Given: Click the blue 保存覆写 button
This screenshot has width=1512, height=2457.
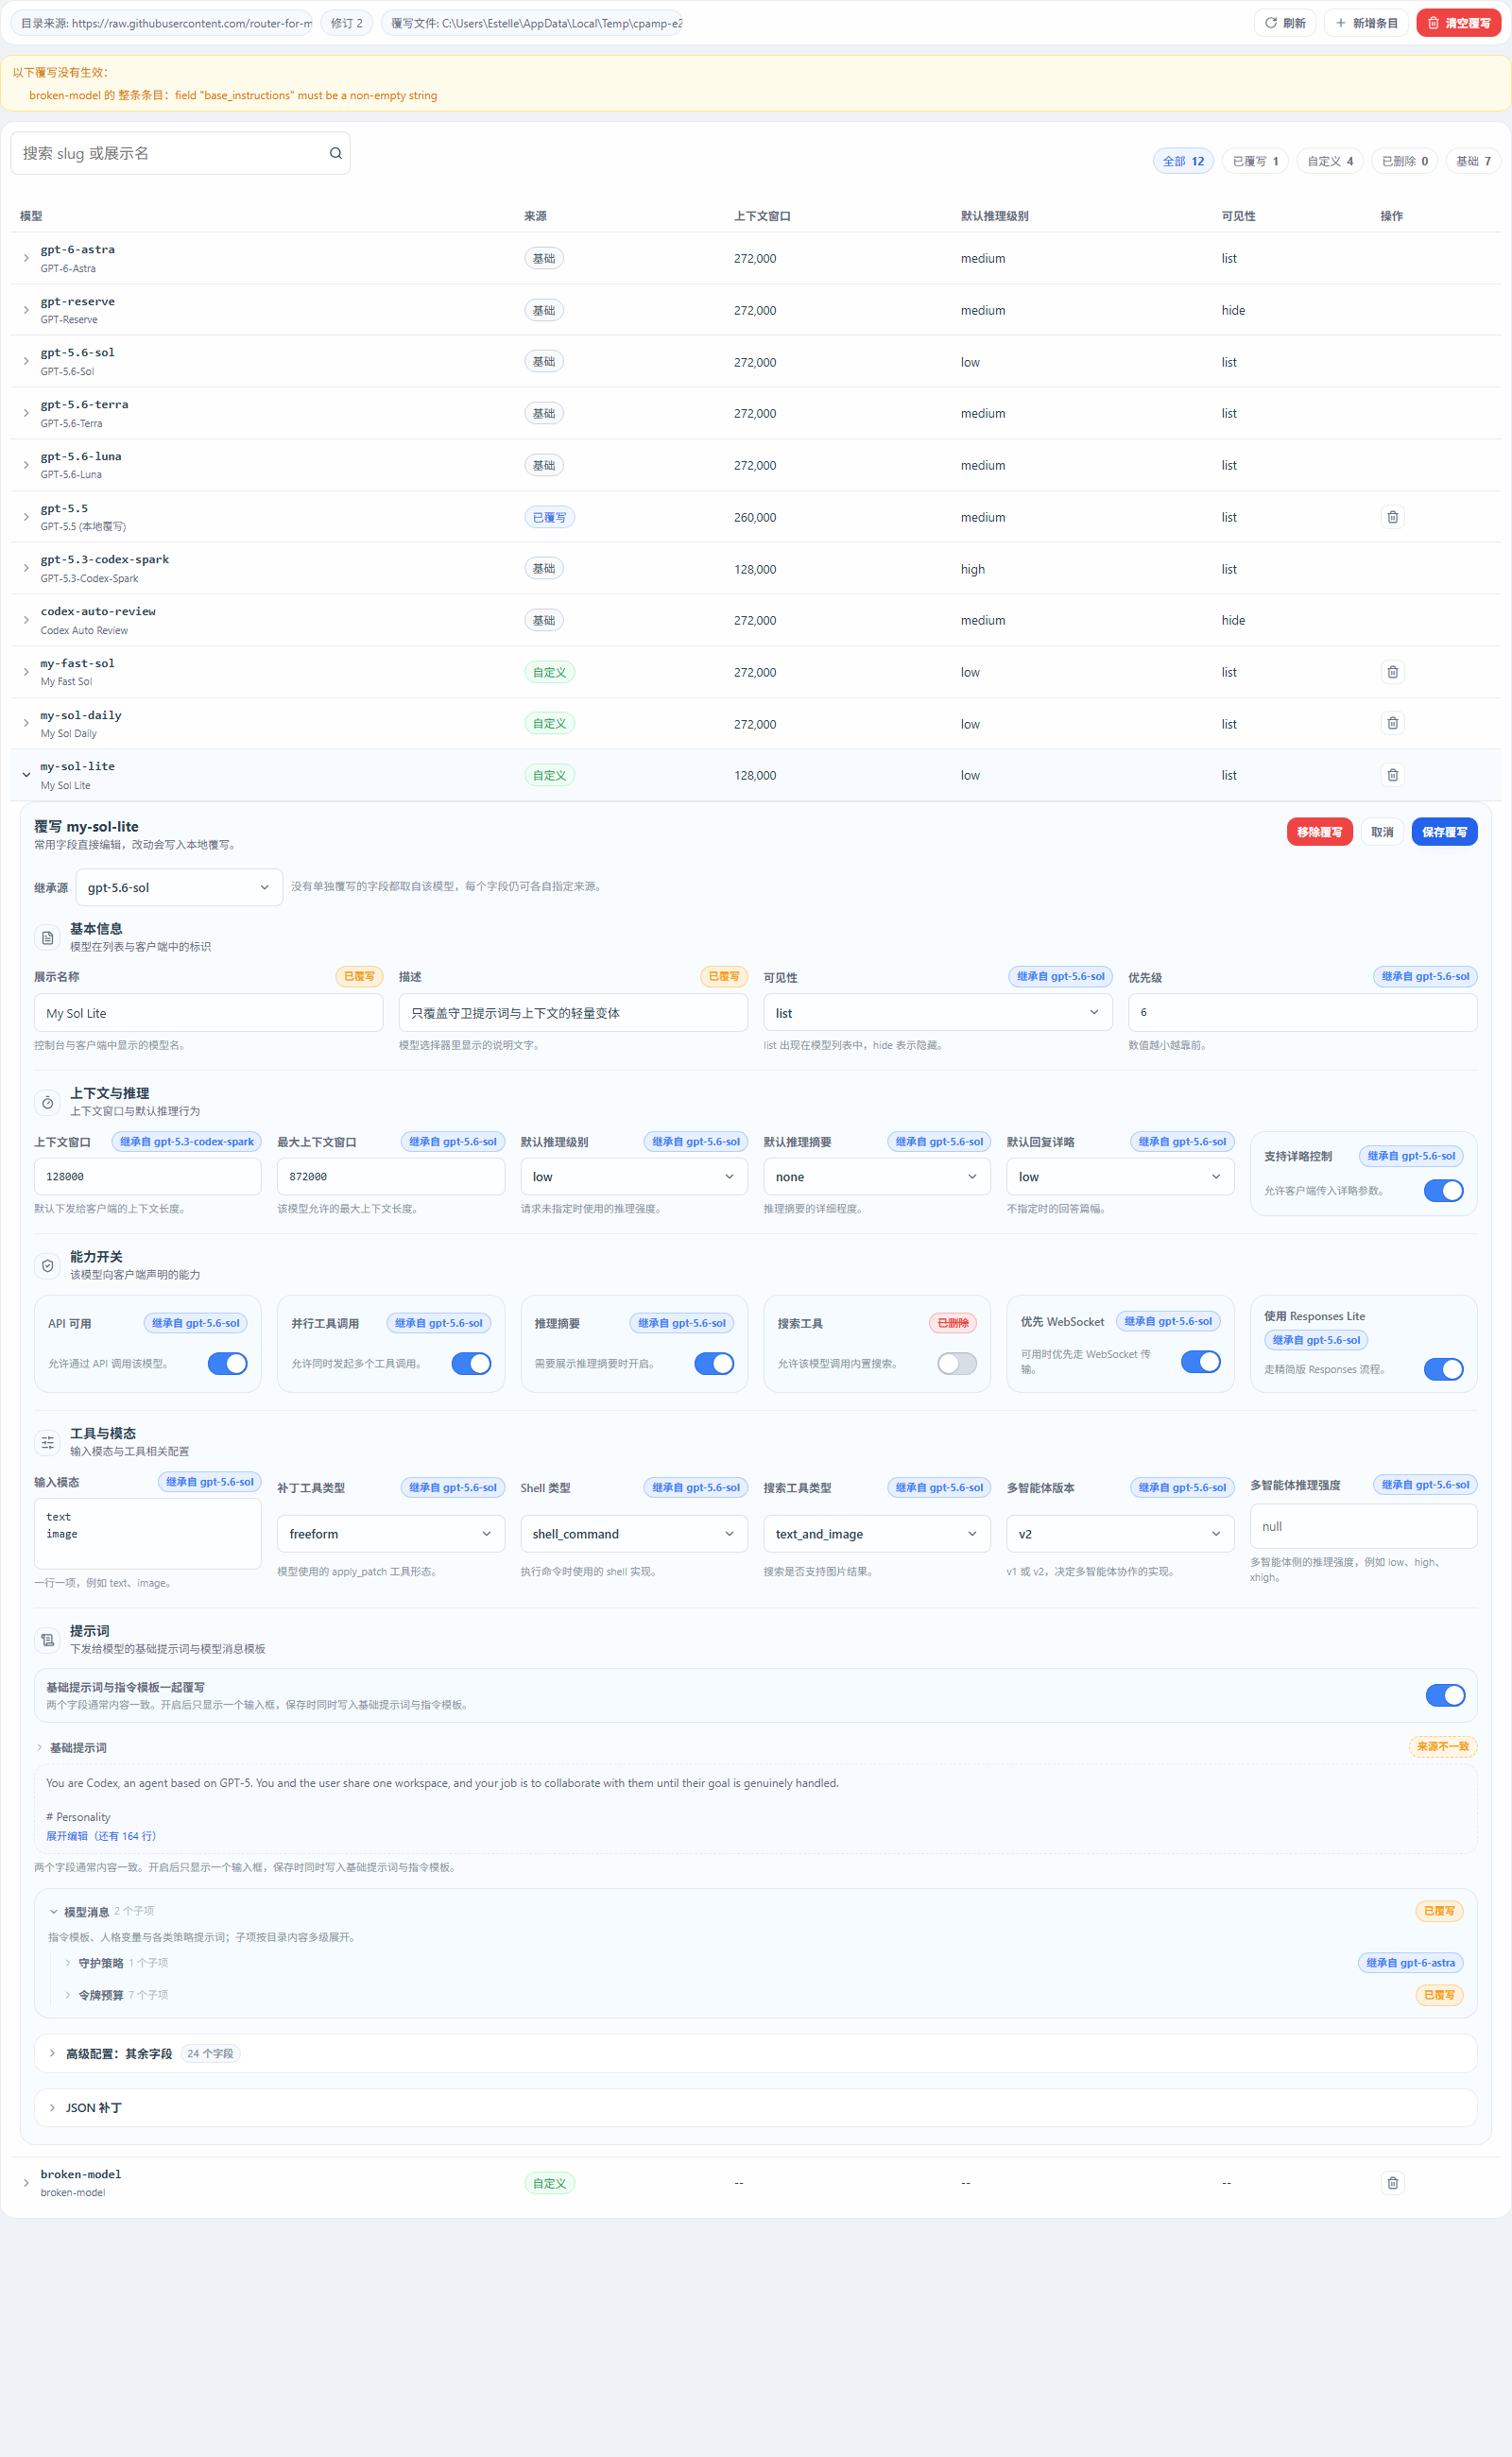Looking at the screenshot, I should (1444, 832).
